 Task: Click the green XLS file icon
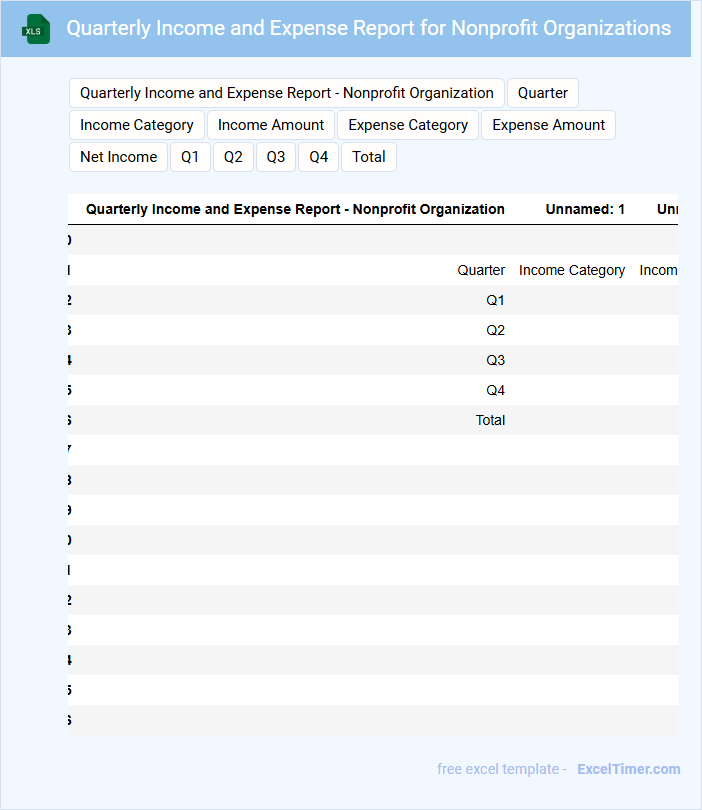pos(36,29)
